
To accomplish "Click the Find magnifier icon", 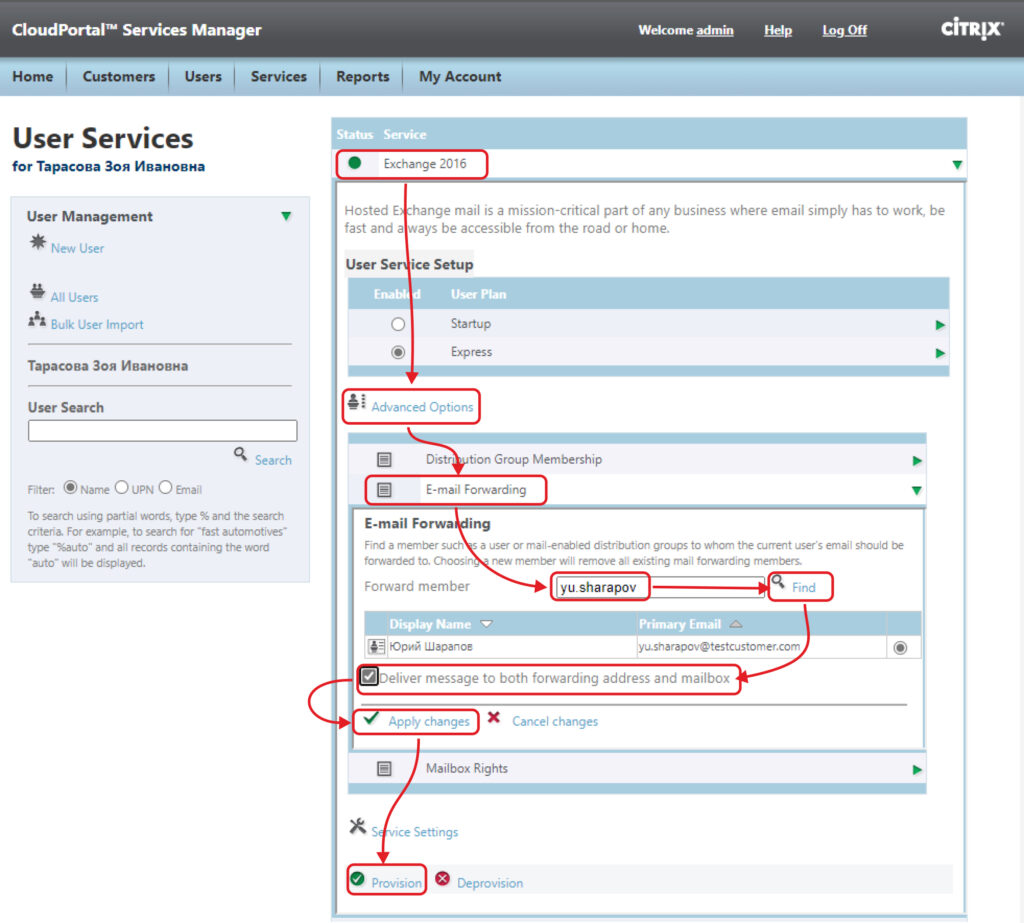I will tap(778, 581).
